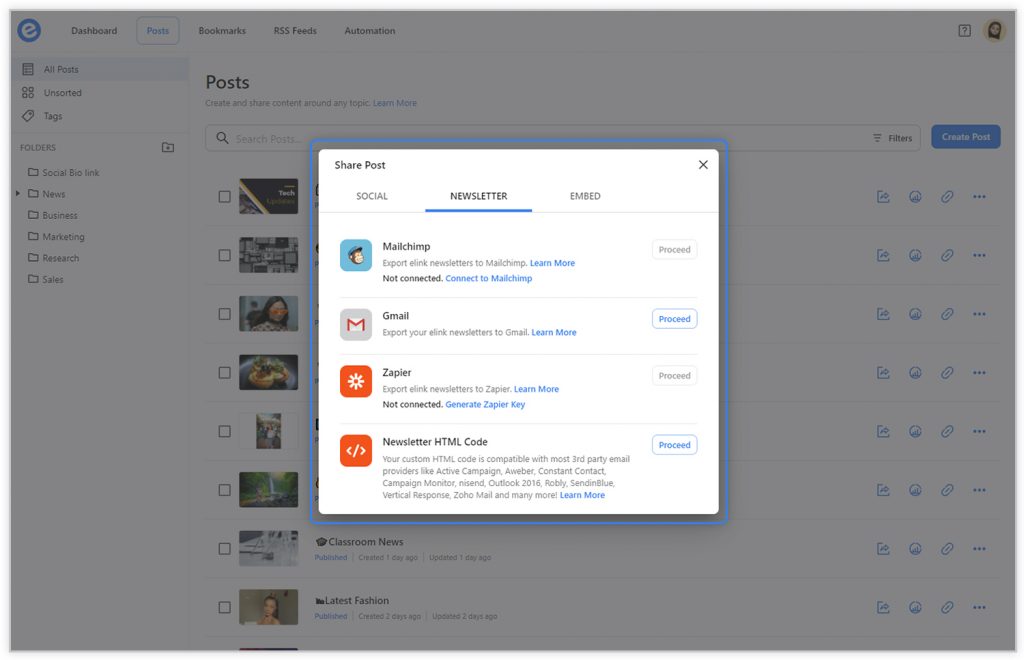
Task: Open the help question mark icon
Action: [964, 31]
